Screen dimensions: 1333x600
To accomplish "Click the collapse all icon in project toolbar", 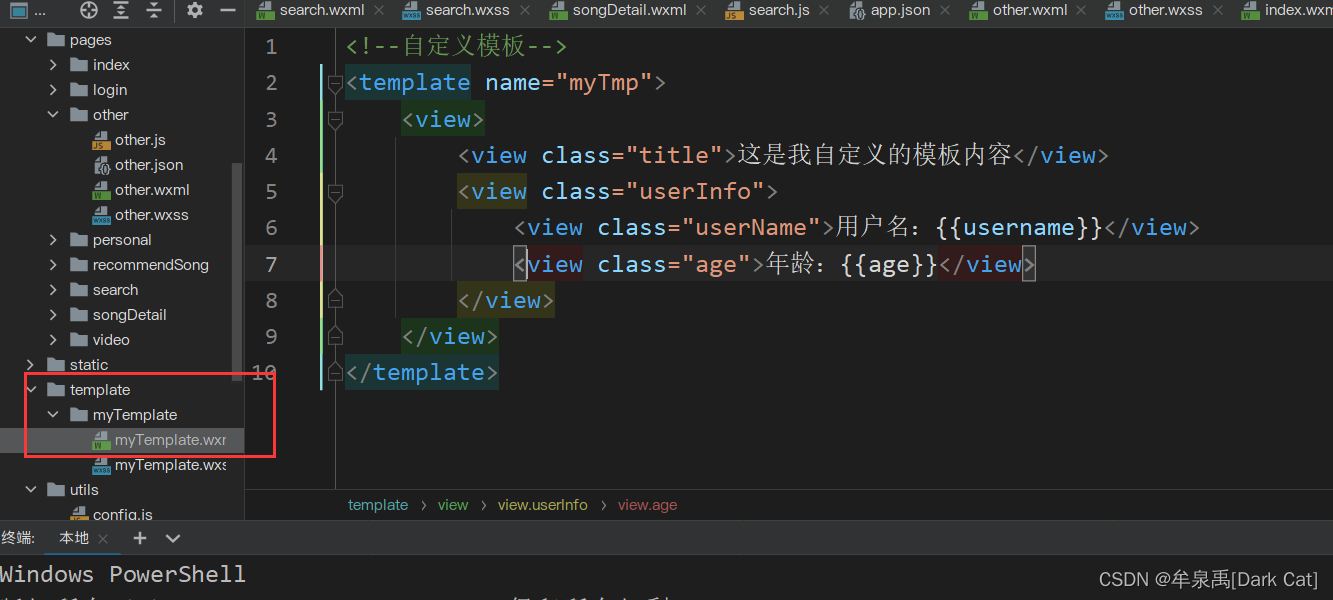I will point(154,11).
